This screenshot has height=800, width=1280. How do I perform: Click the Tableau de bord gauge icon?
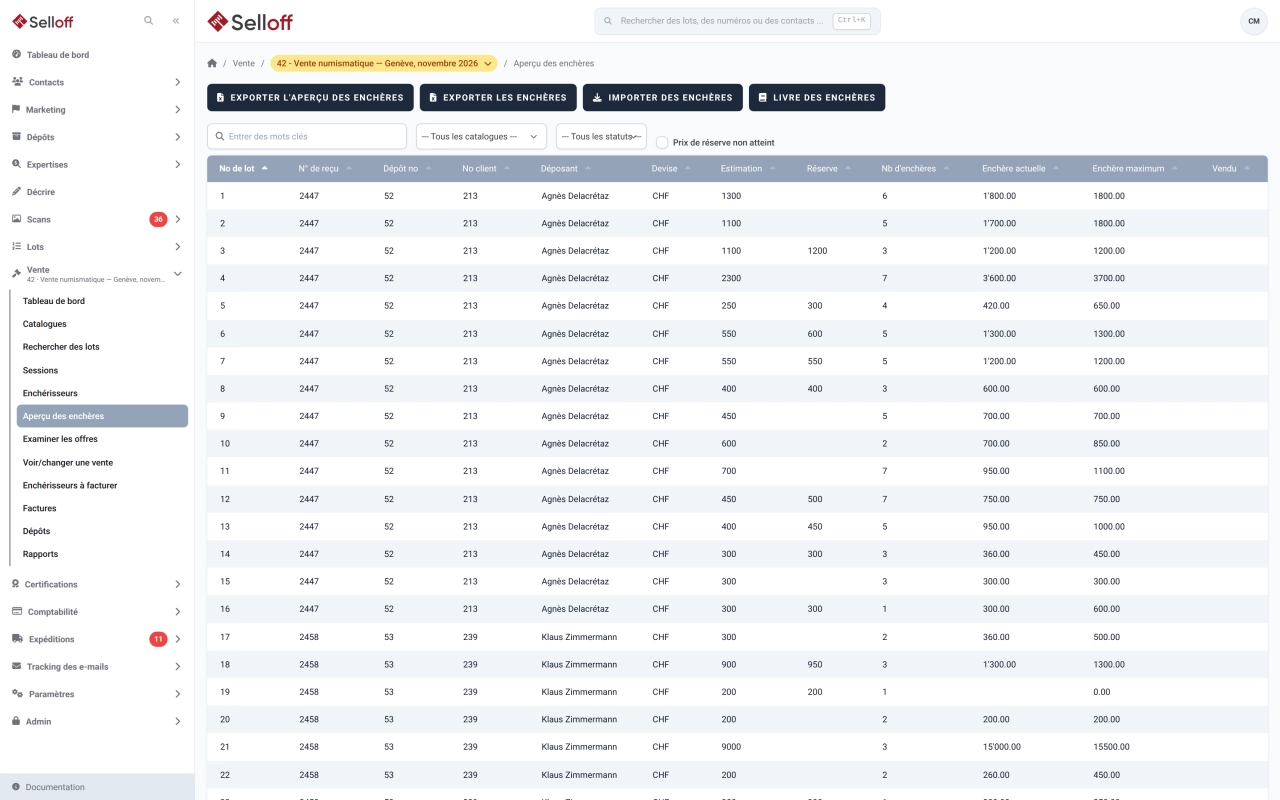point(17,55)
